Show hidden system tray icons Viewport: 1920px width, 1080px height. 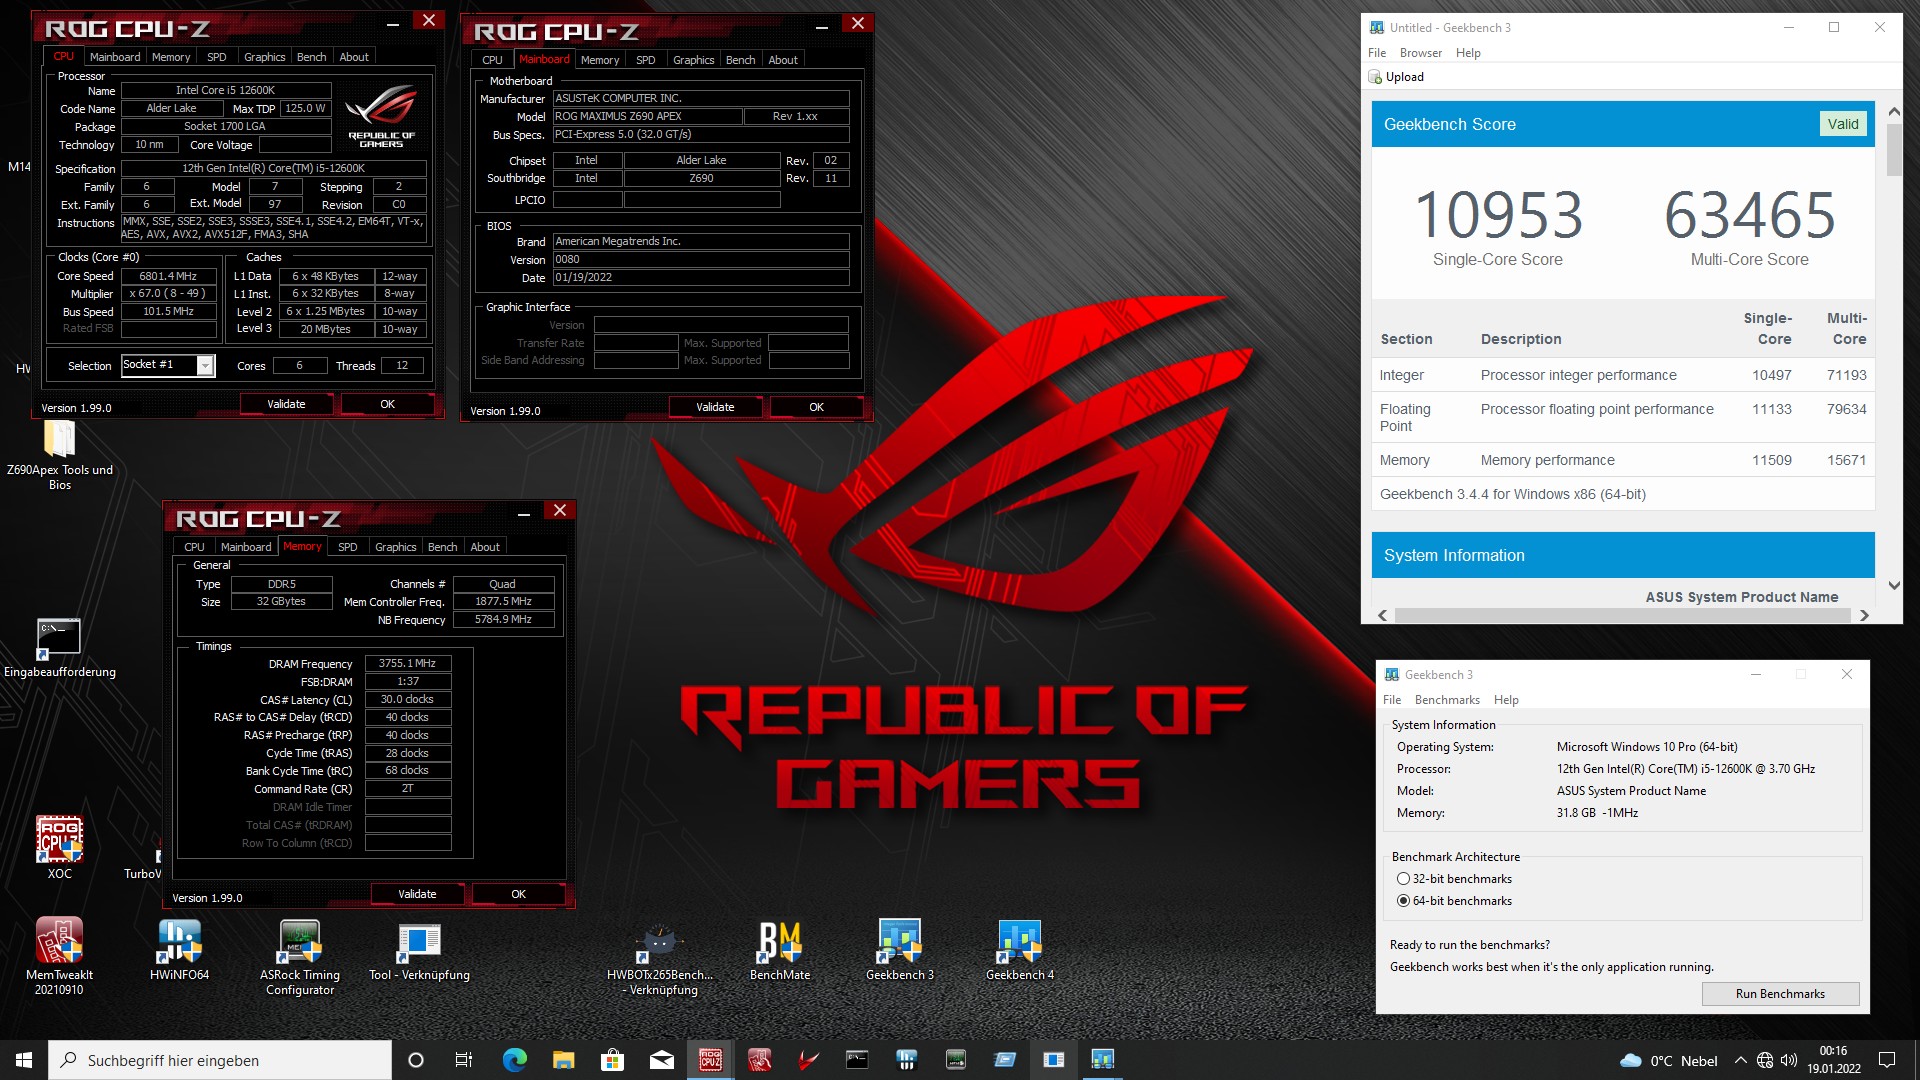coord(1741,1060)
